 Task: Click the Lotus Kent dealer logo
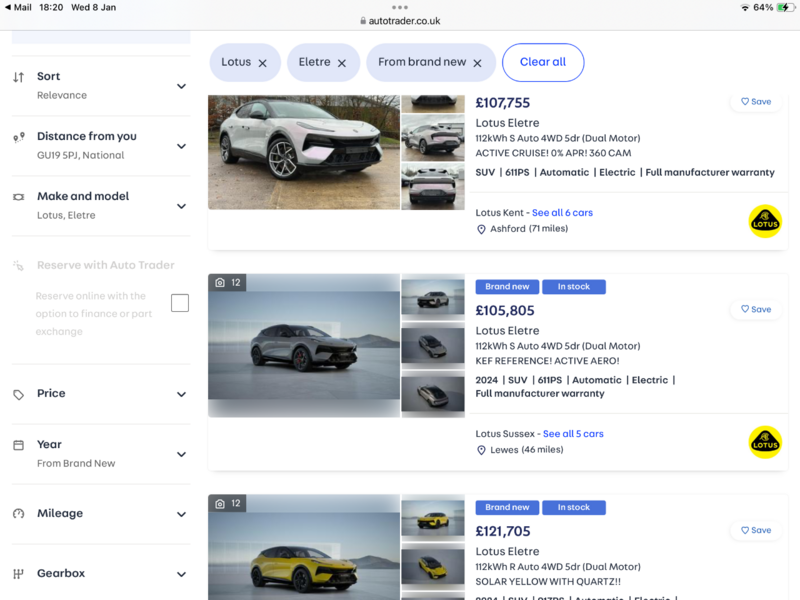(x=765, y=221)
